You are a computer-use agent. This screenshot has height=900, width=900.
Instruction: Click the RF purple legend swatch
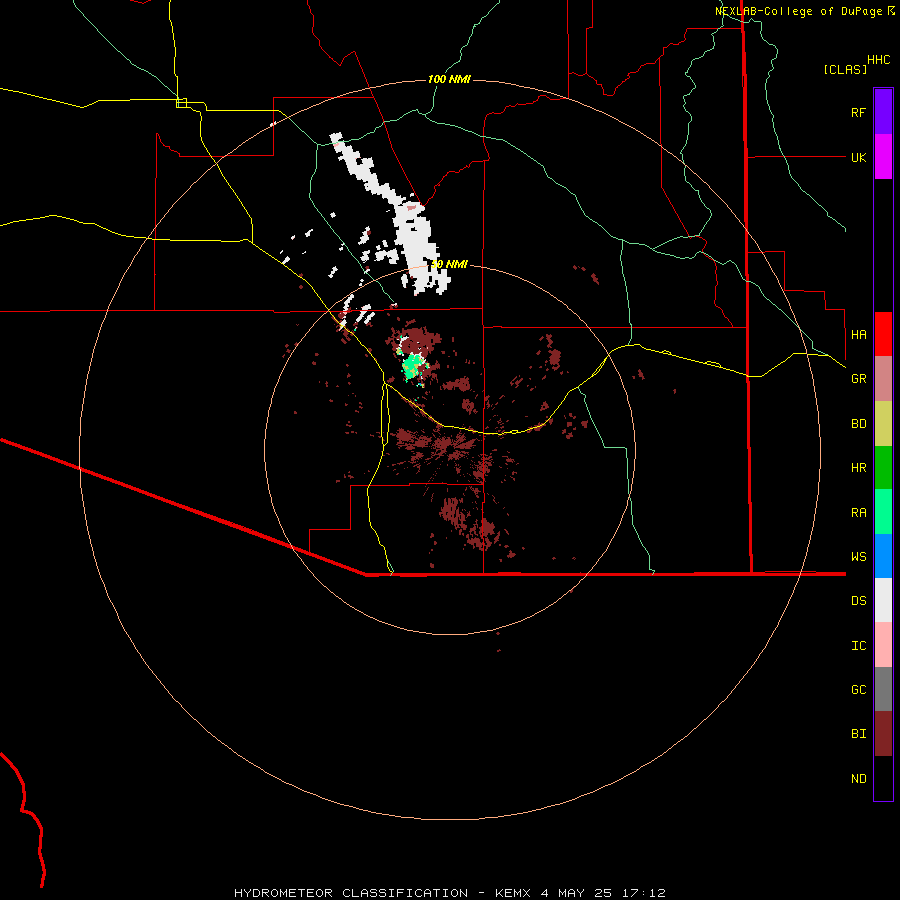[883, 112]
